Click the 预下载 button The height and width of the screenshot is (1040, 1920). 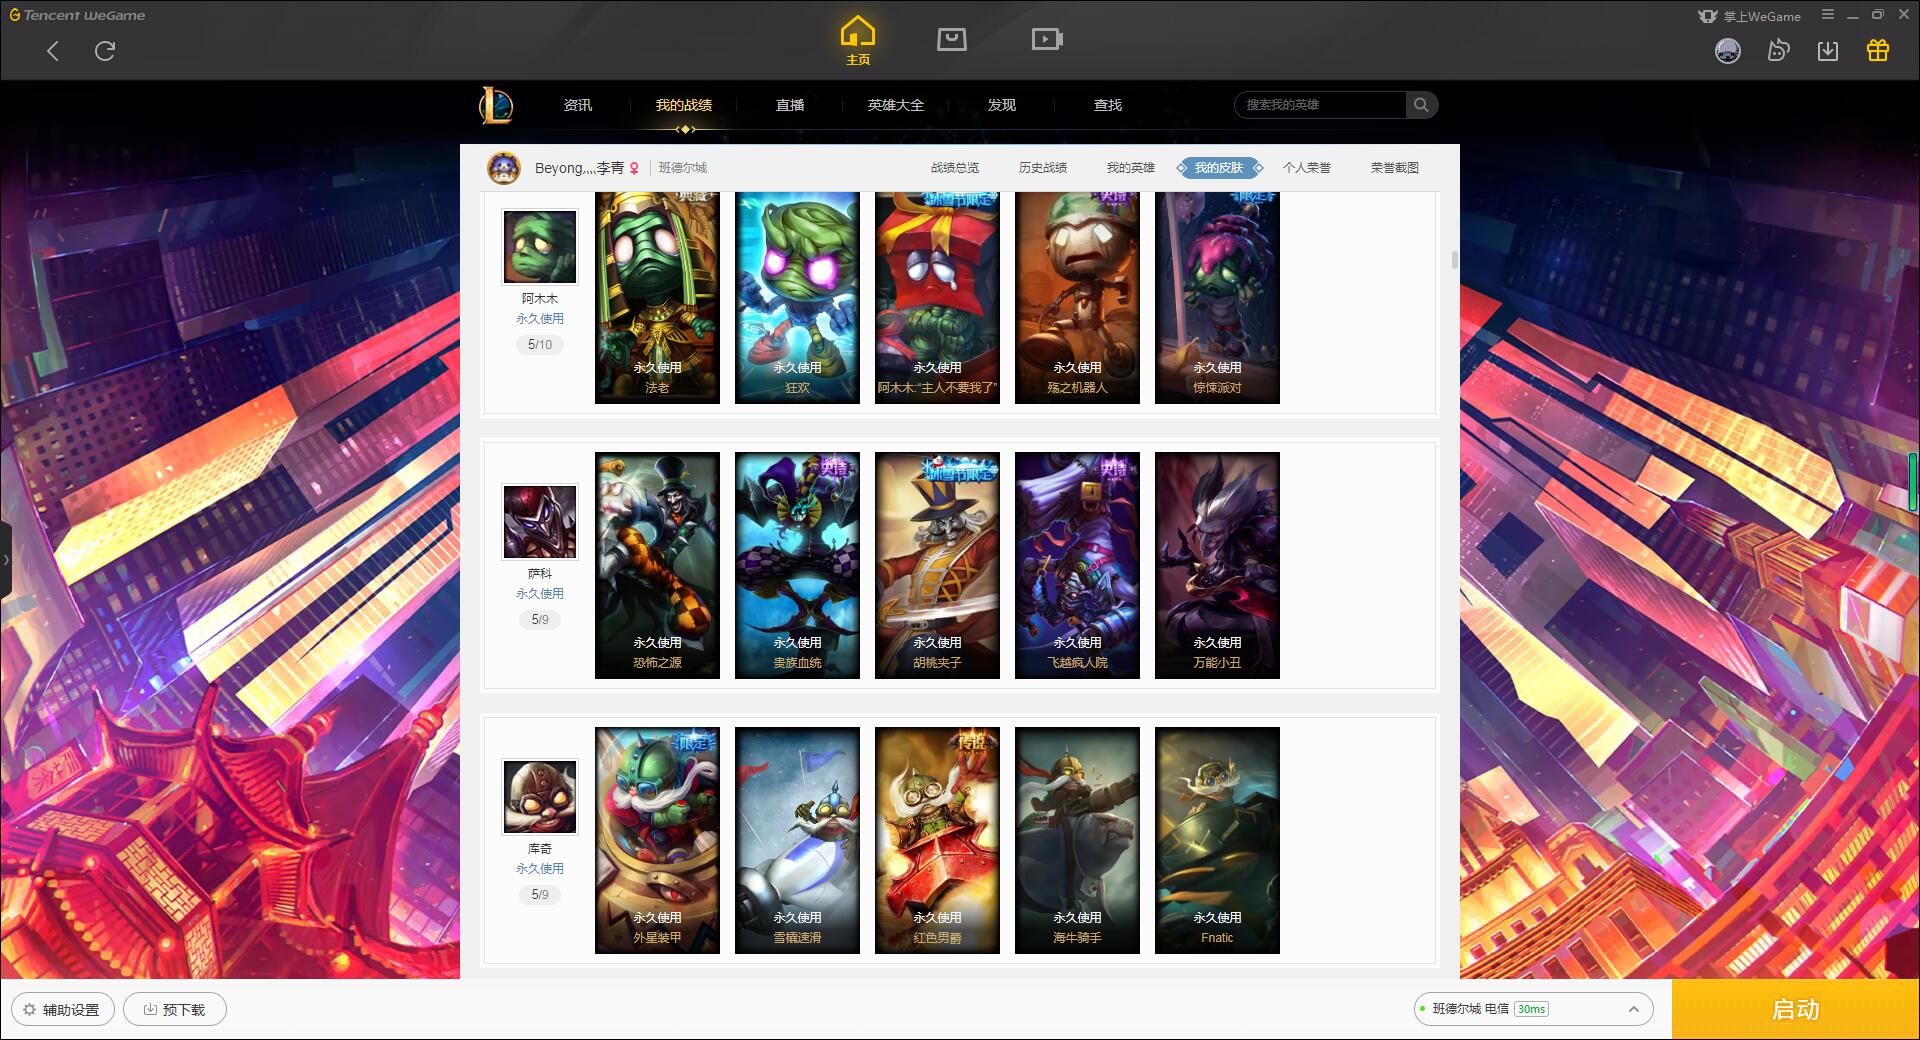pyautogui.click(x=175, y=1010)
